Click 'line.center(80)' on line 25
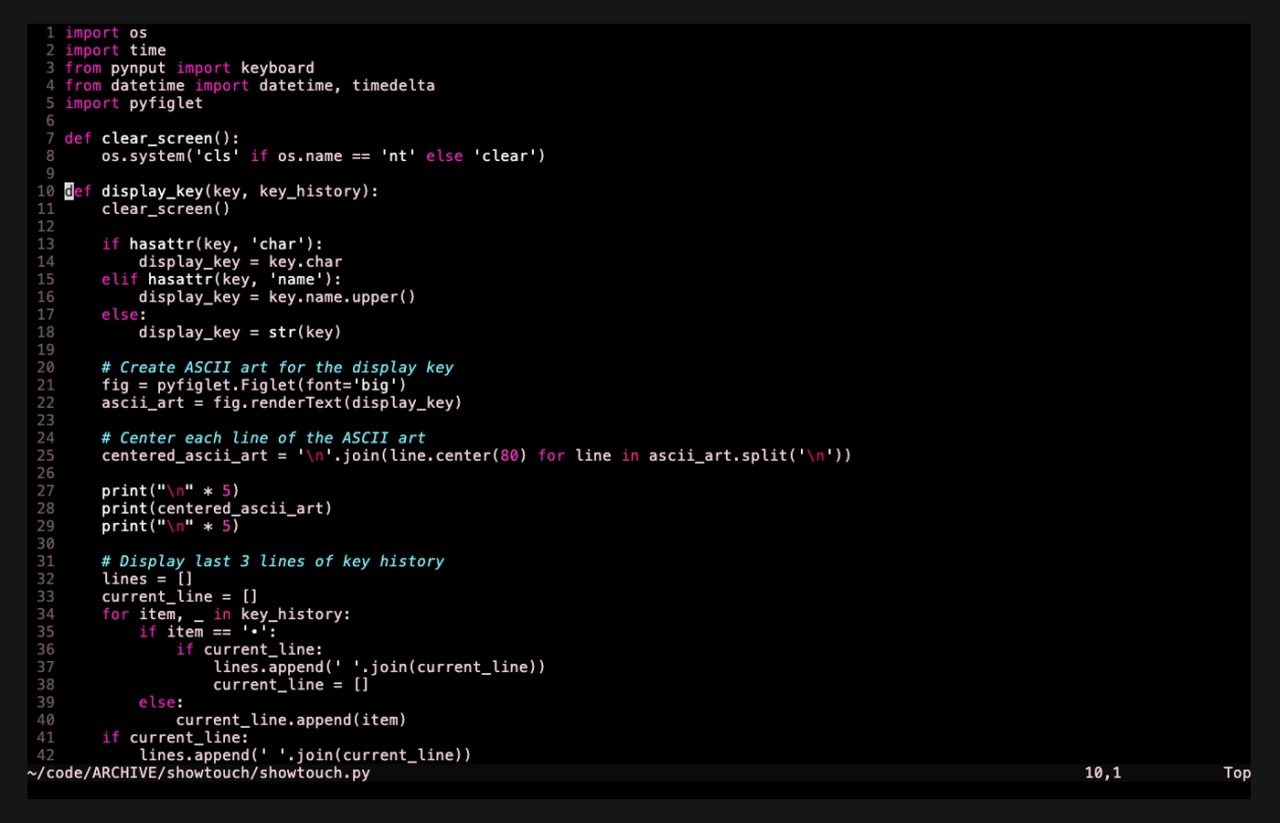This screenshot has height=823, width=1280. [x=458, y=456]
